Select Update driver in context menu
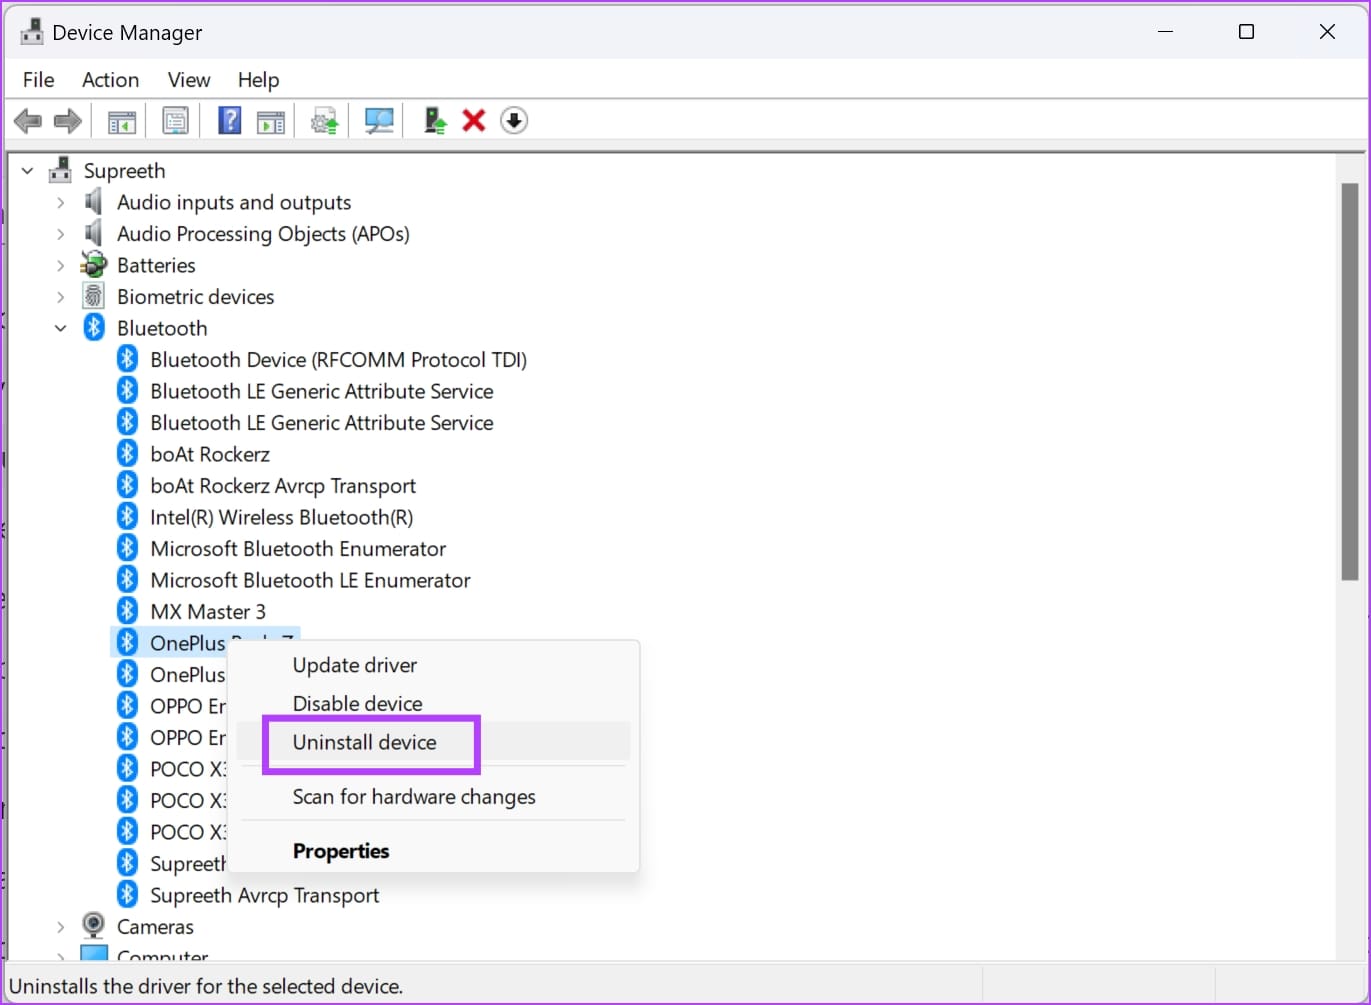1371x1005 pixels. tap(354, 665)
